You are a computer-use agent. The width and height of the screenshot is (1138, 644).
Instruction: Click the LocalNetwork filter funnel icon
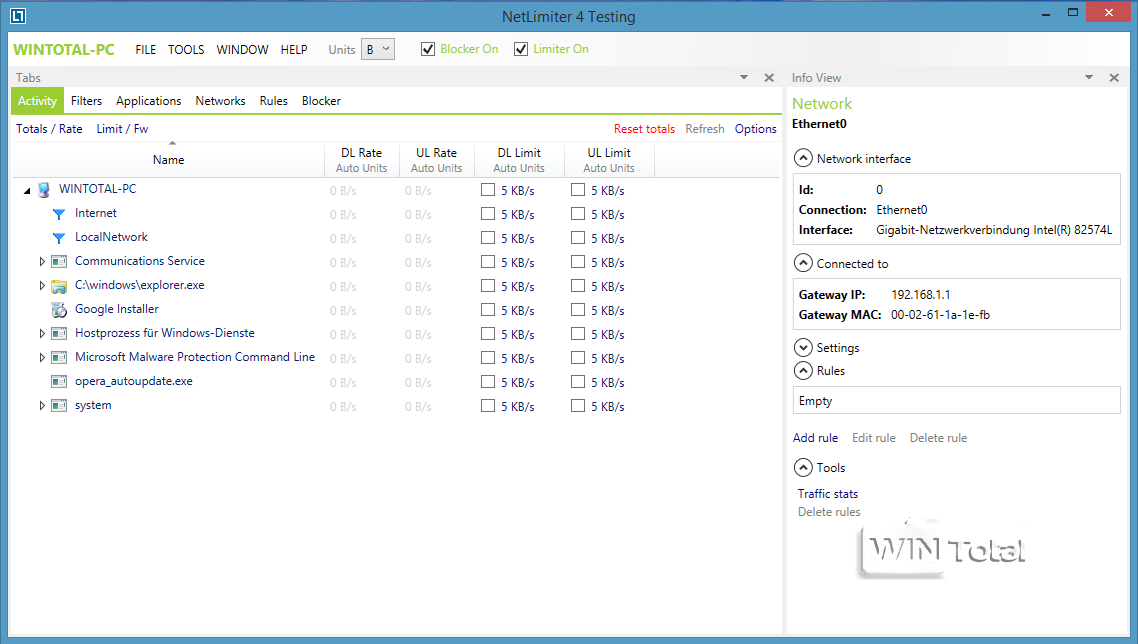[x=58, y=238]
